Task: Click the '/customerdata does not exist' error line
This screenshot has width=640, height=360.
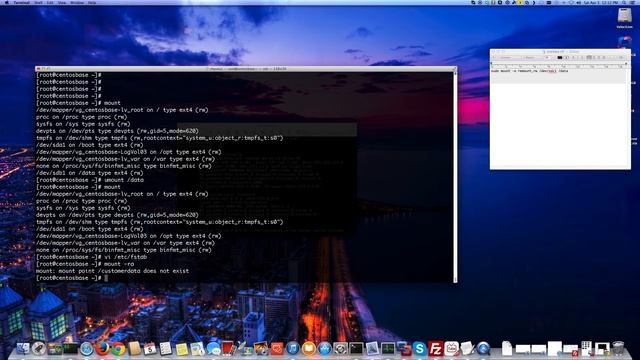Action: click(x=112, y=271)
